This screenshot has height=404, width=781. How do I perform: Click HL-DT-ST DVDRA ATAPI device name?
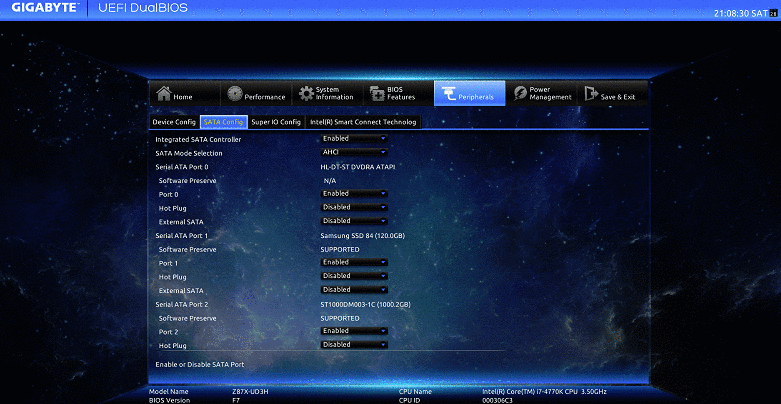coord(358,167)
